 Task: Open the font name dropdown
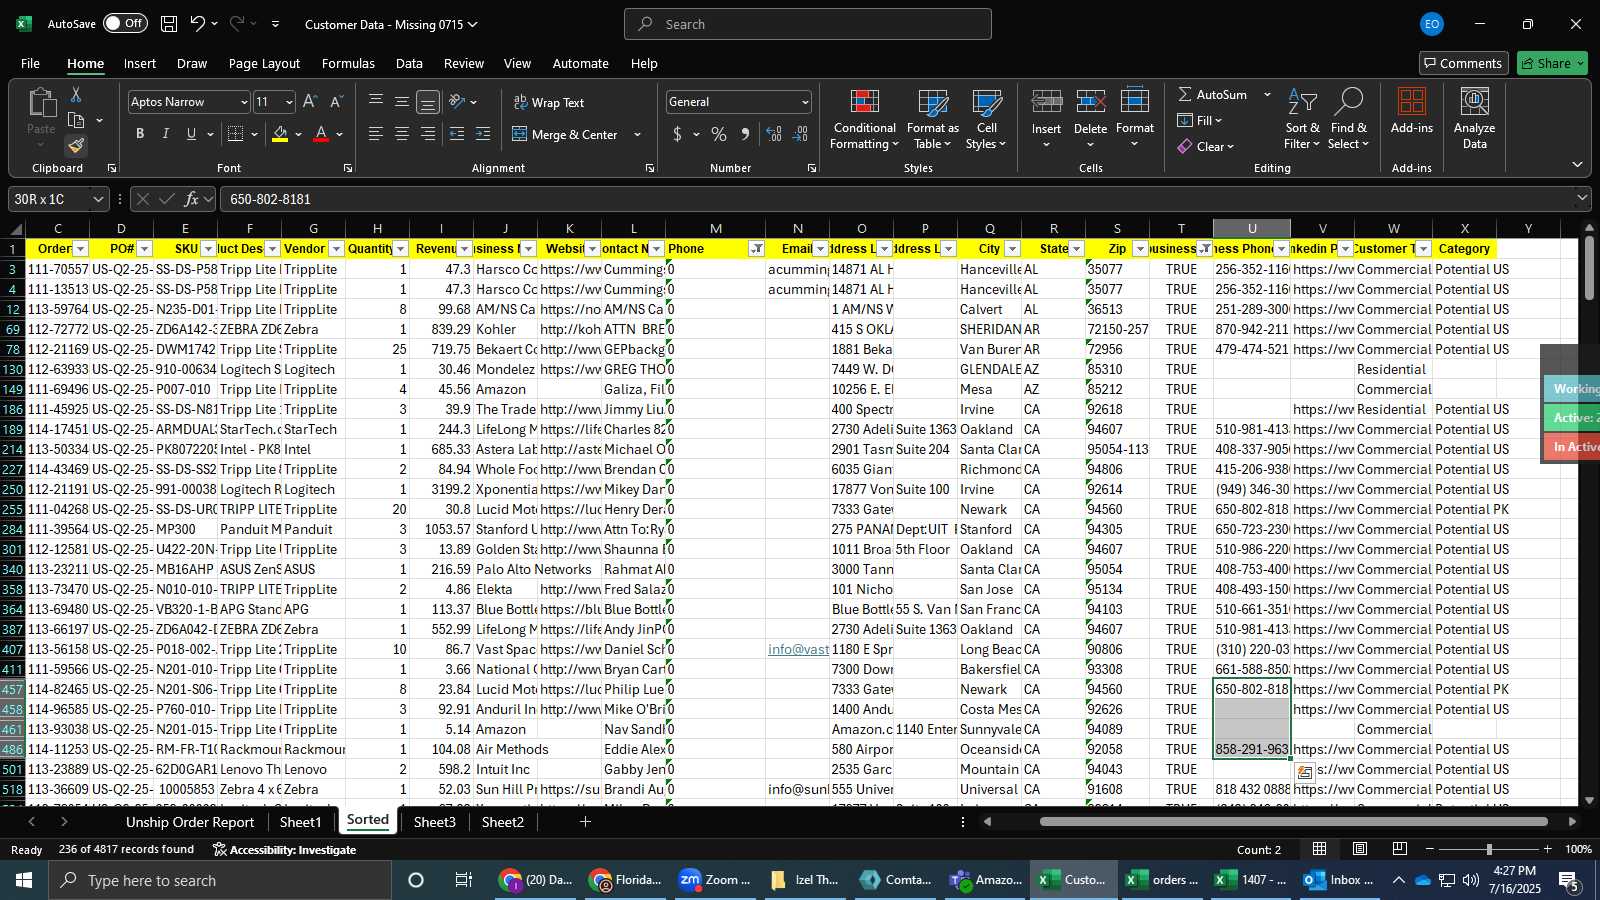click(x=243, y=102)
